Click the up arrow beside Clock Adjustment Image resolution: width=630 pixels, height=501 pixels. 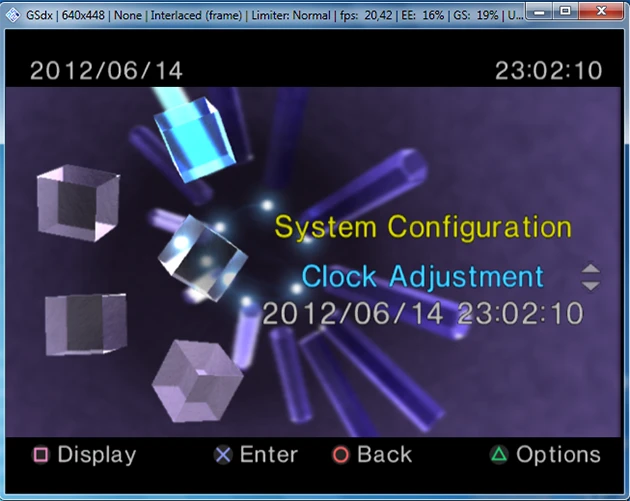[590, 268]
